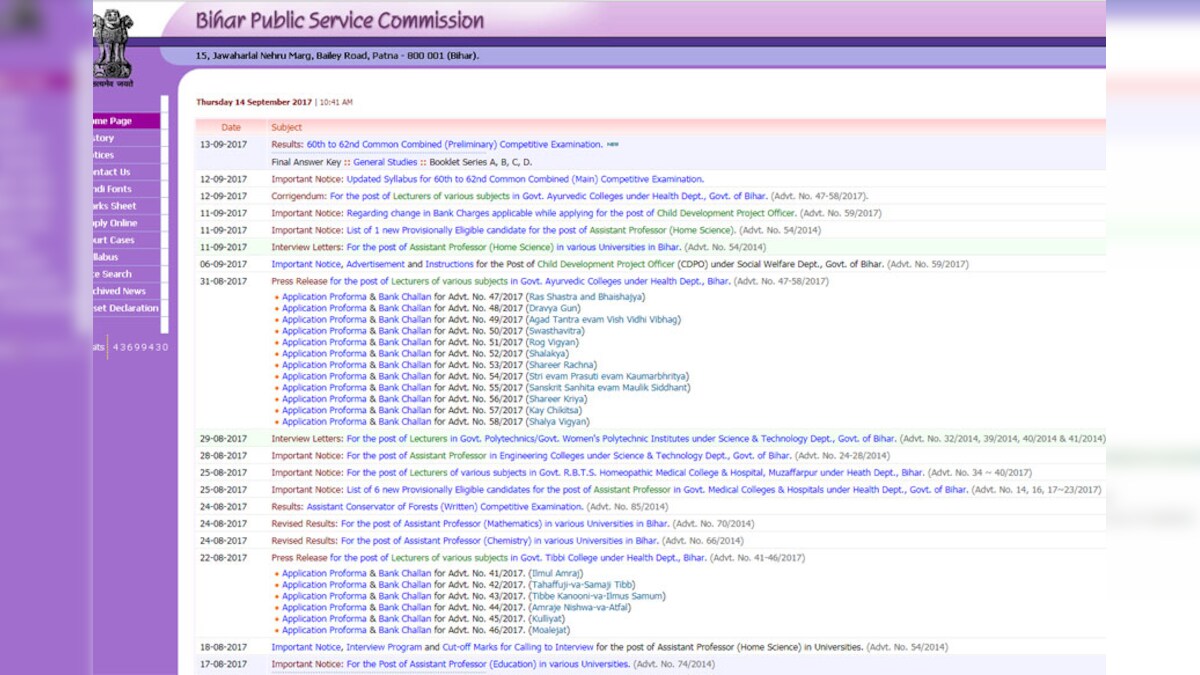The width and height of the screenshot is (1200, 675).
Task: Open the 6 new Provisionally Eligible candidates list
Action: click(x=657, y=490)
